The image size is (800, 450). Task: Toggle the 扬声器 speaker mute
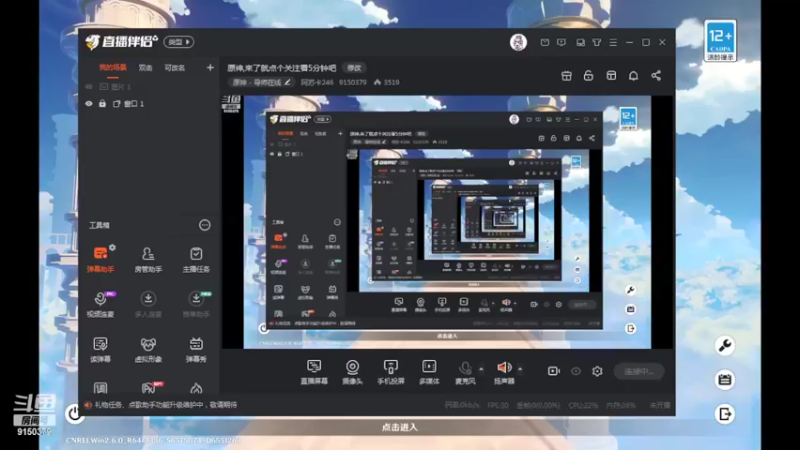[x=504, y=372]
